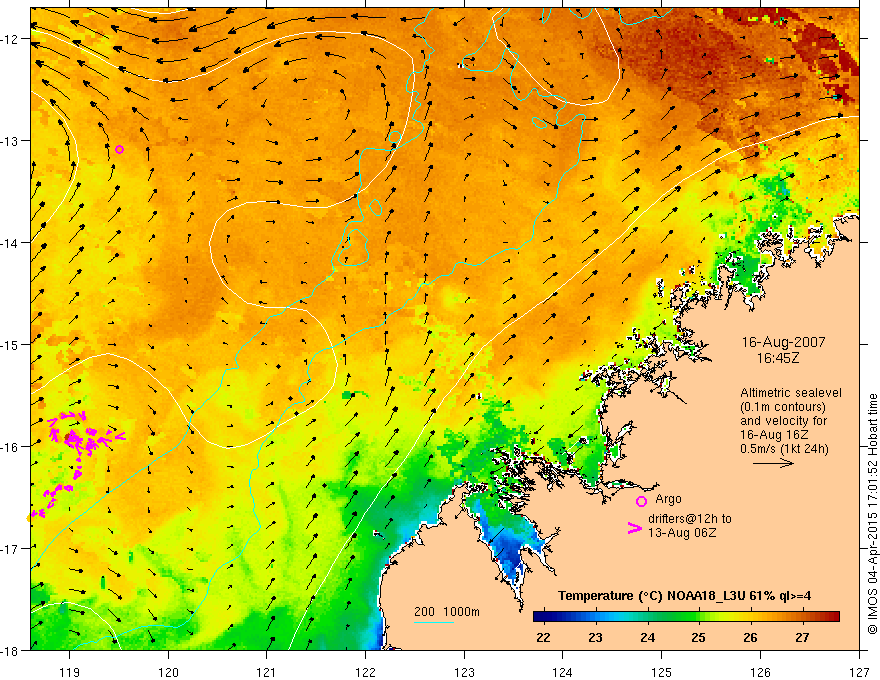Click the '(0.1m contours)' text
This screenshot has width=880, height=680.
[783, 407]
